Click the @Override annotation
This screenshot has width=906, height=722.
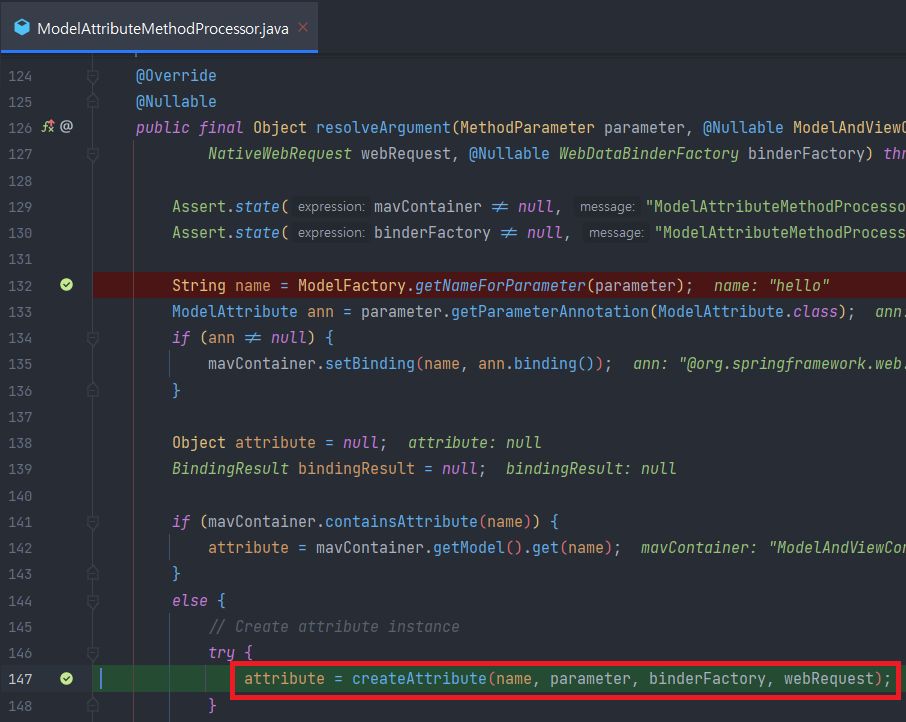pyautogui.click(x=176, y=76)
